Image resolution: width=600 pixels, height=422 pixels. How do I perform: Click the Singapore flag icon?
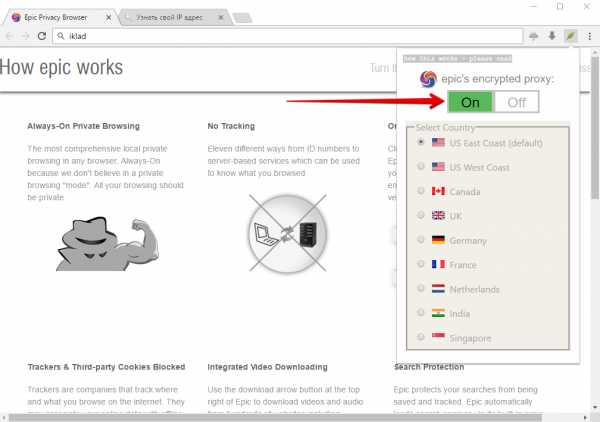point(438,337)
